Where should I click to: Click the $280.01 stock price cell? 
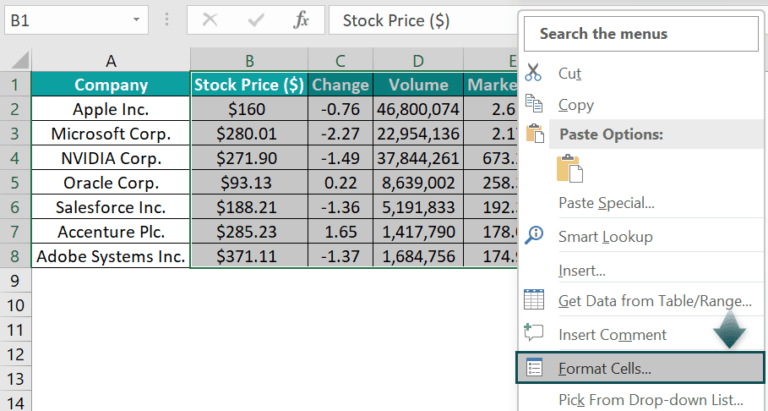click(249, 133)
